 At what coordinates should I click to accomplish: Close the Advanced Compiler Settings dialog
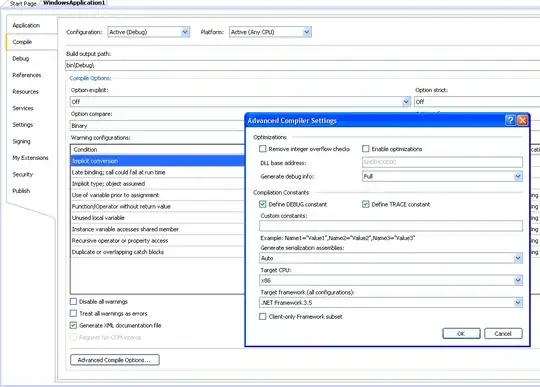tap(522, 120)
